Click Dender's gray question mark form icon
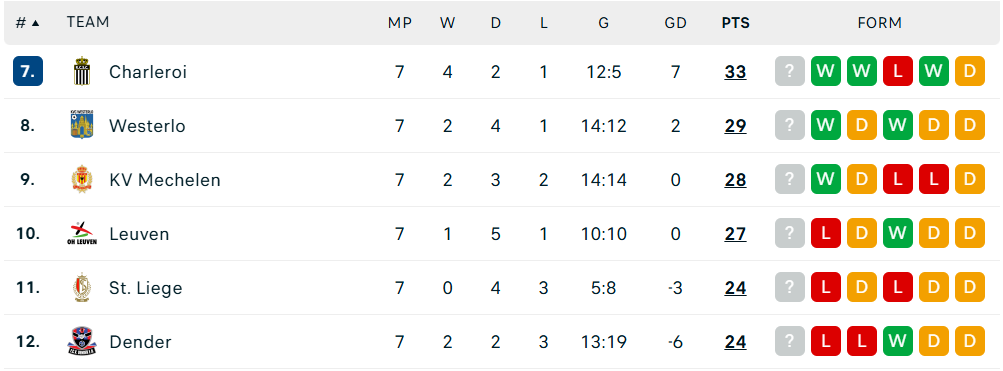This screenshot has height=371, width=1003. tap(790, 342)
